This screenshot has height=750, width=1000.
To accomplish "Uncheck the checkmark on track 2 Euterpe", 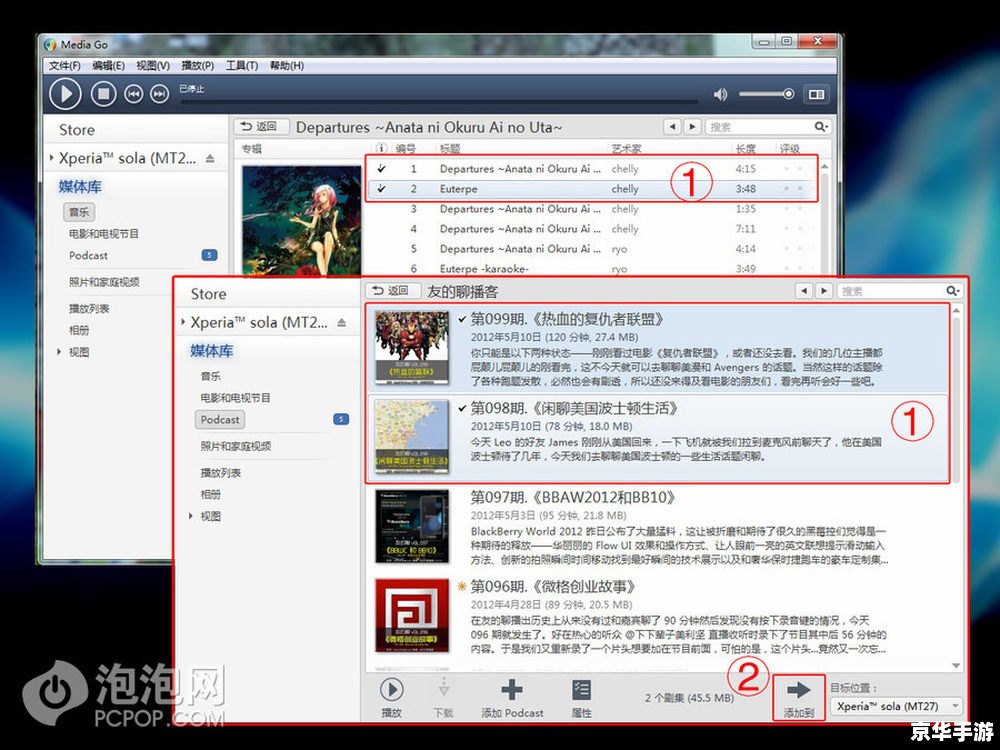I will coord(382,189).
